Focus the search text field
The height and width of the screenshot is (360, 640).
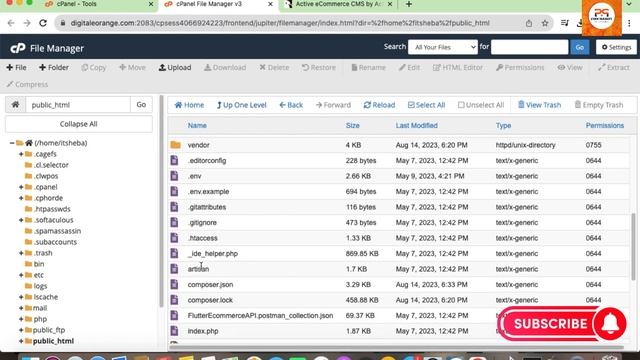click(x=529, y=47)
